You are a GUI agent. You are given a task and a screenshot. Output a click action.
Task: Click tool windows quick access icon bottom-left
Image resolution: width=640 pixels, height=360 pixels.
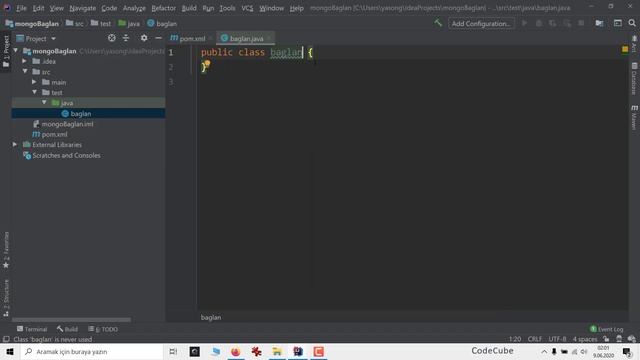[6, 339]
